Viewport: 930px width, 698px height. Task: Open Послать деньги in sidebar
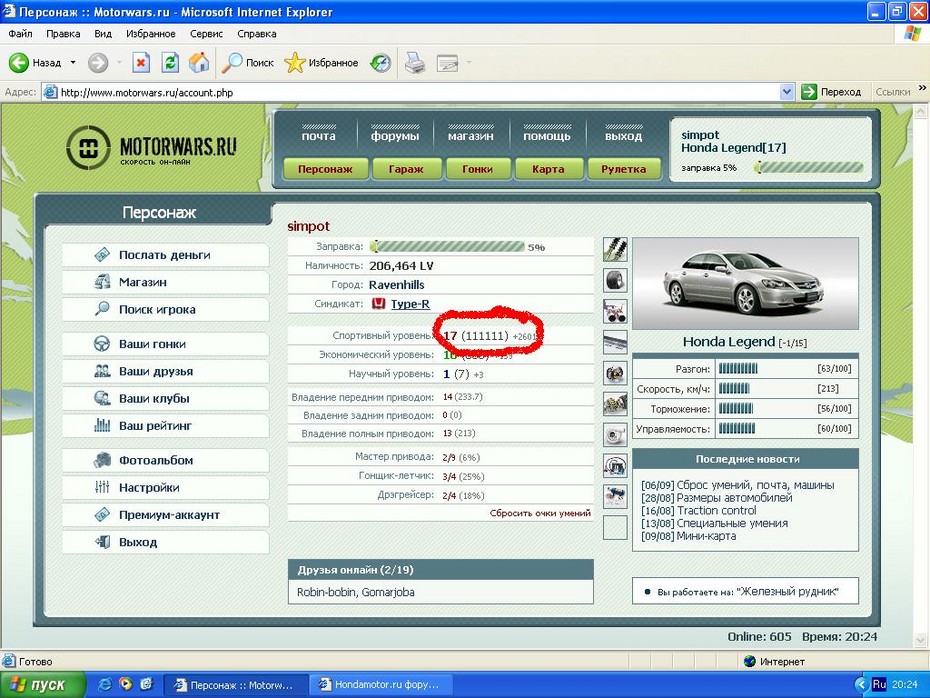(x=165, y=255)
